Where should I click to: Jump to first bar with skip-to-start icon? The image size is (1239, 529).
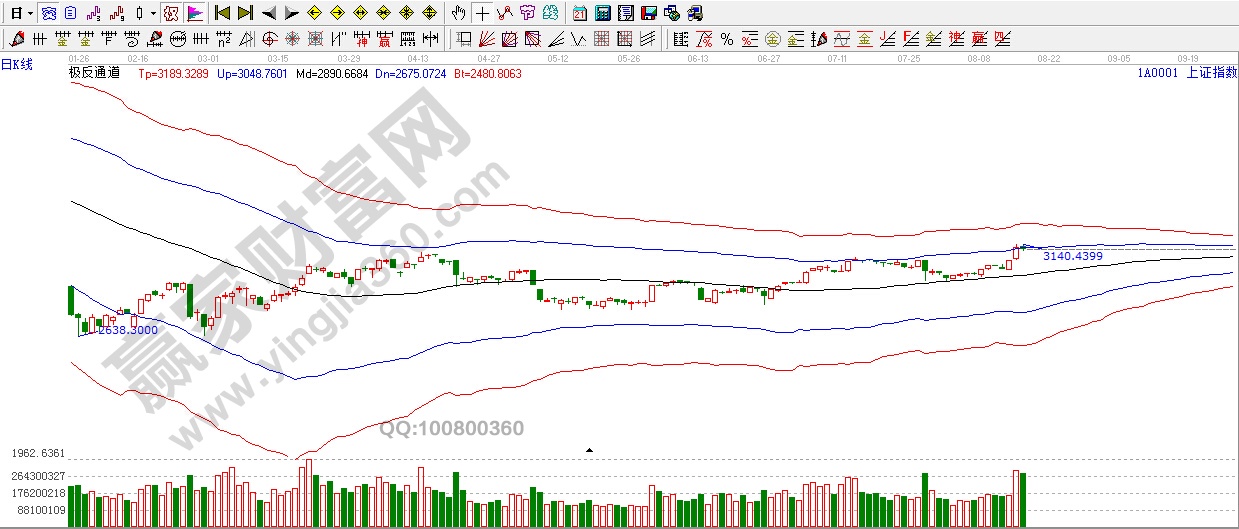coord(223,13)
